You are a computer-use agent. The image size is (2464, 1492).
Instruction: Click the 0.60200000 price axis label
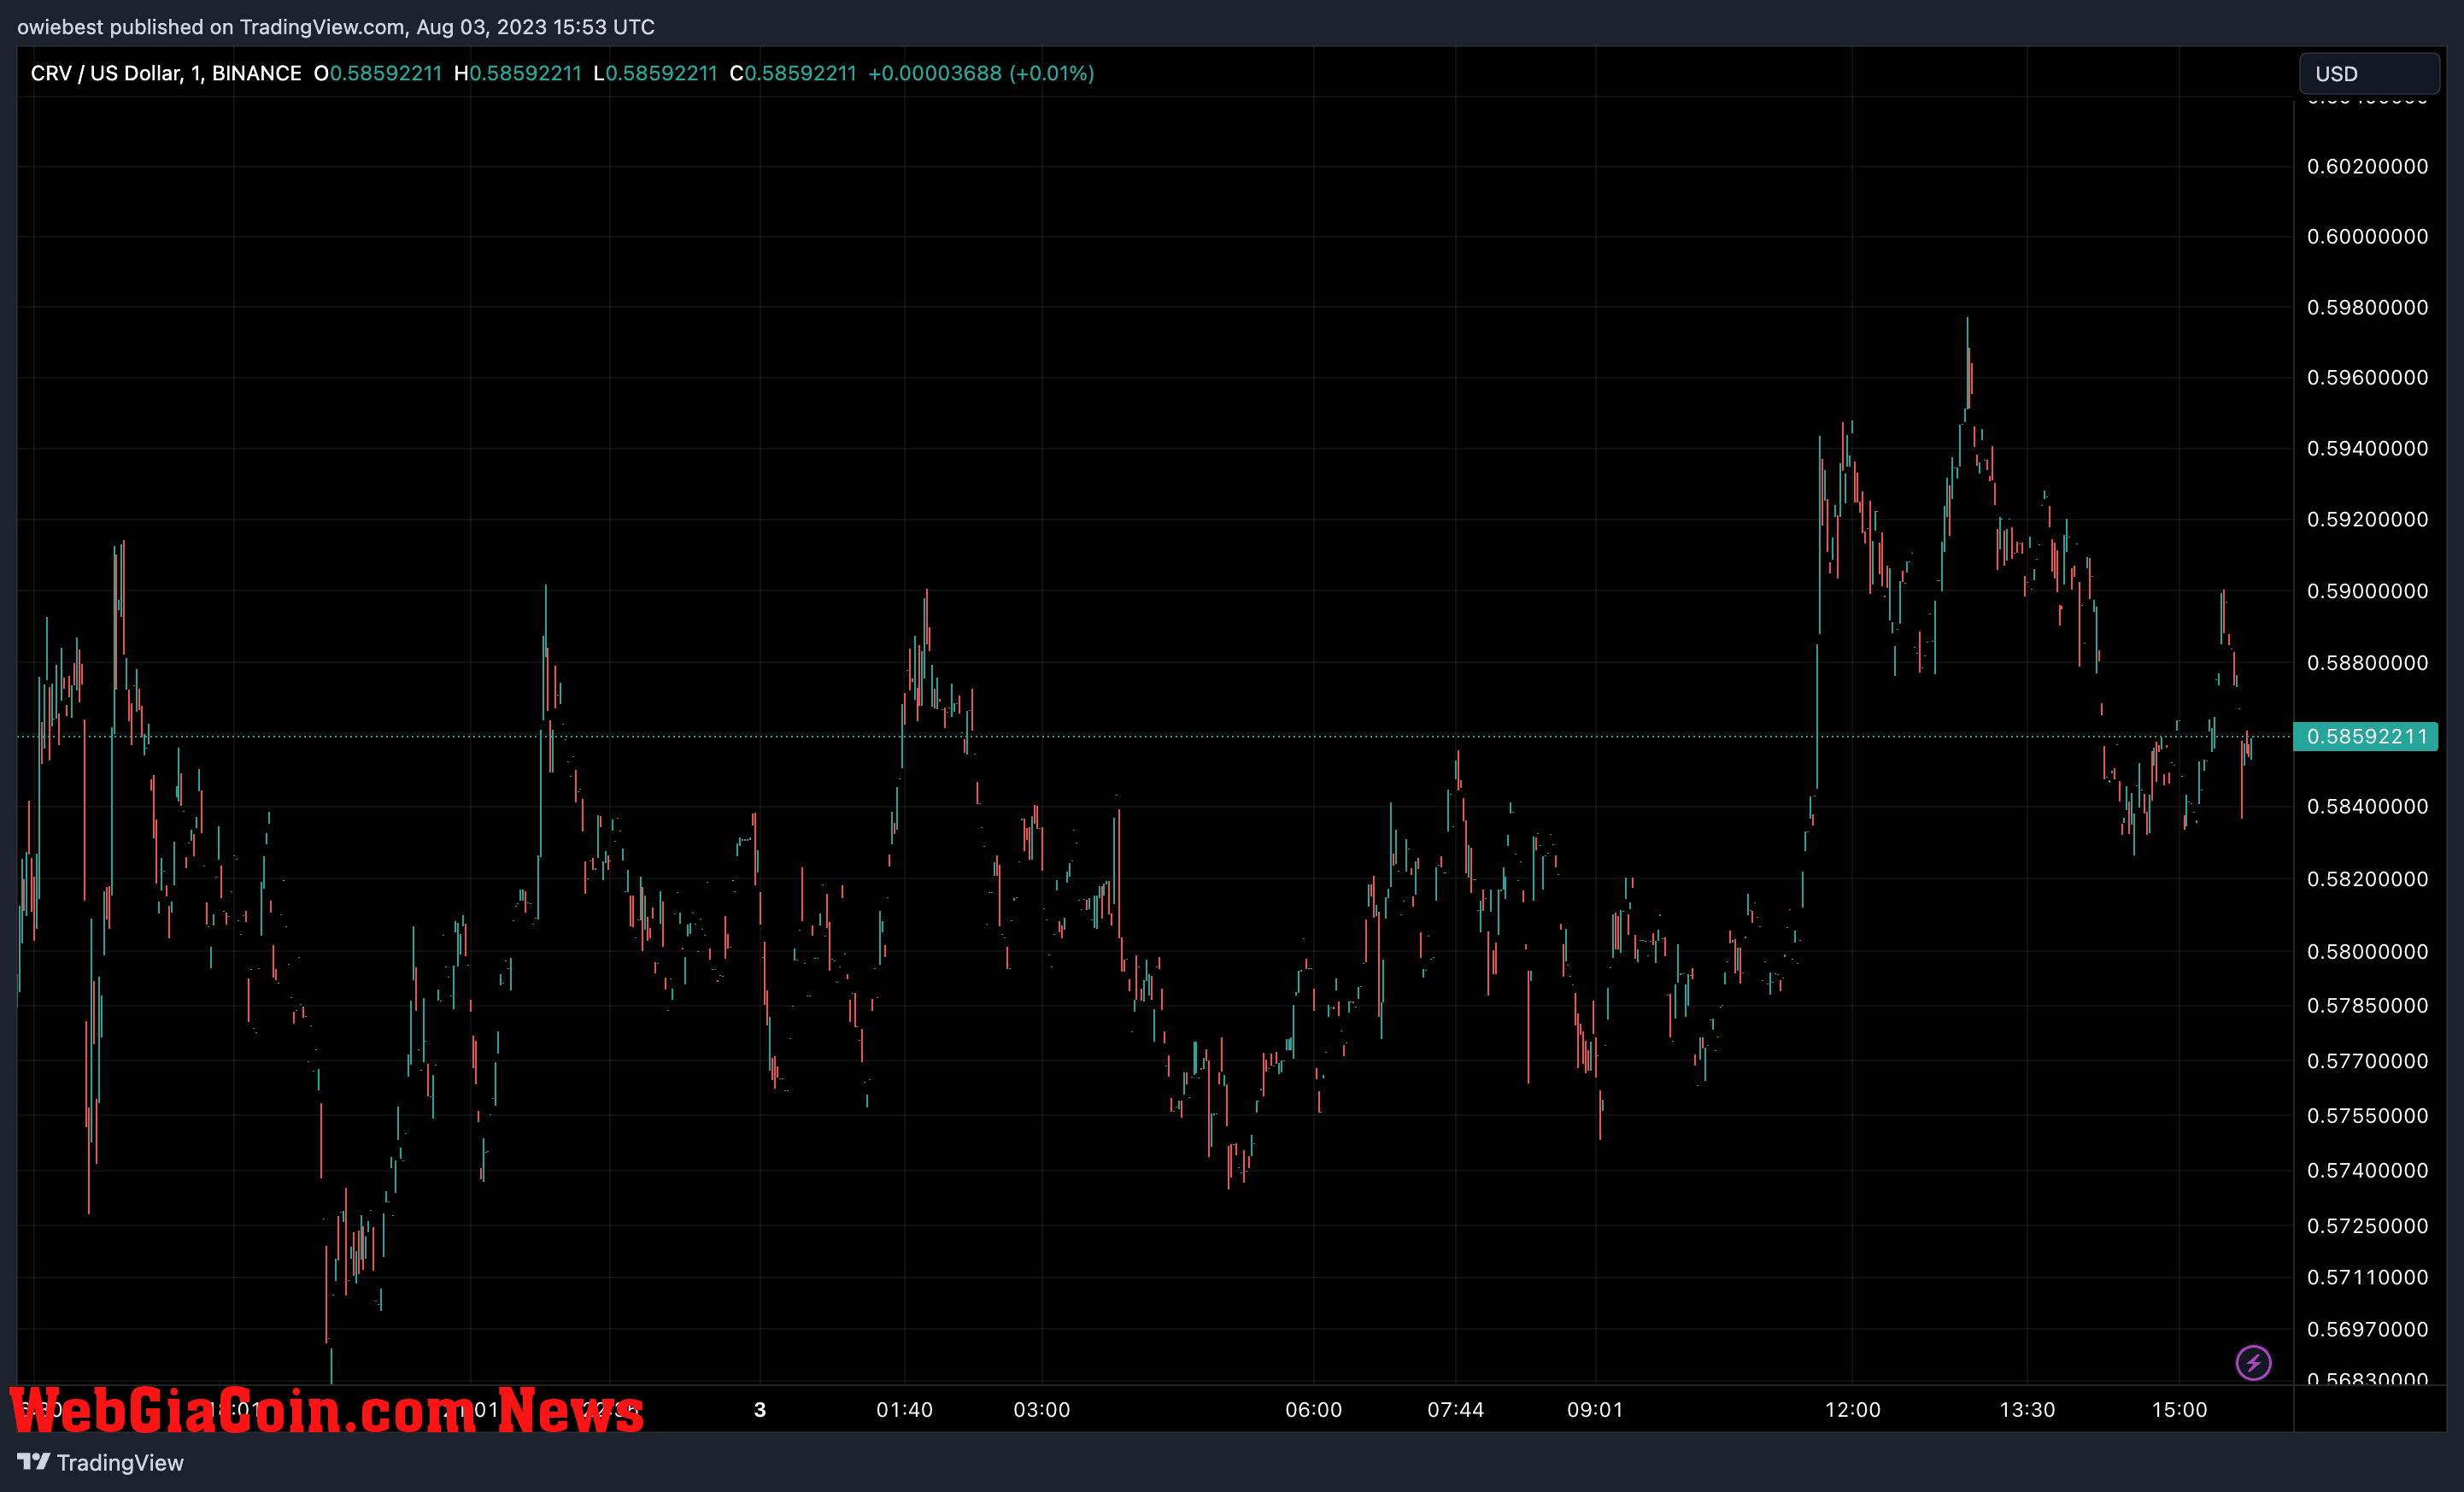(x=2367, y=166)
